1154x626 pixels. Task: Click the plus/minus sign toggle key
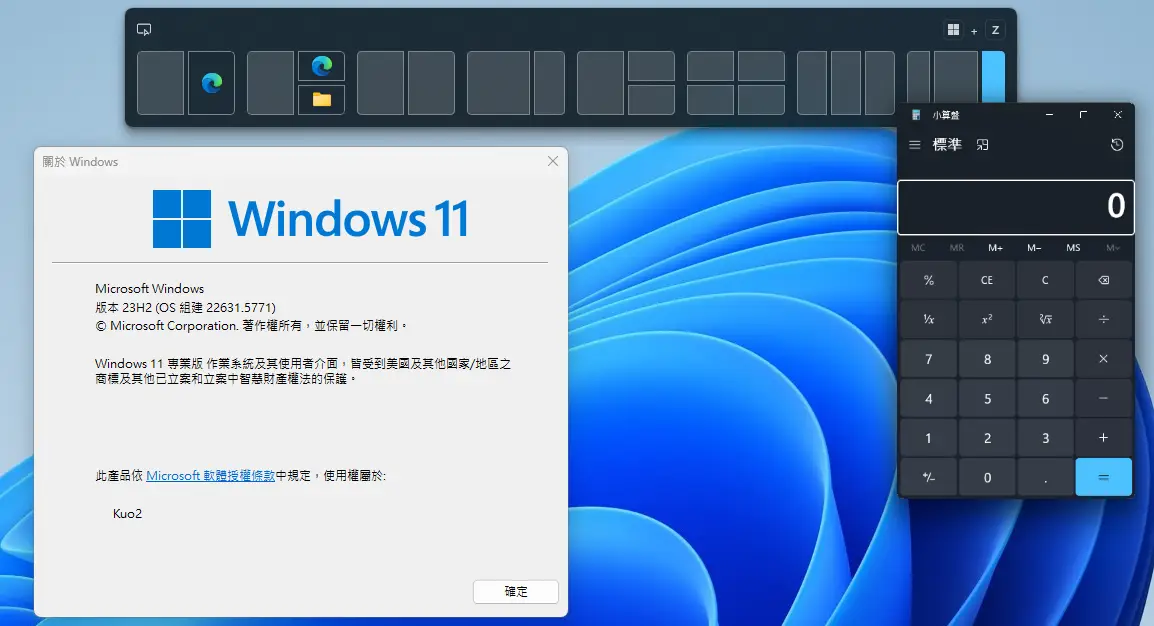point(929,477)
